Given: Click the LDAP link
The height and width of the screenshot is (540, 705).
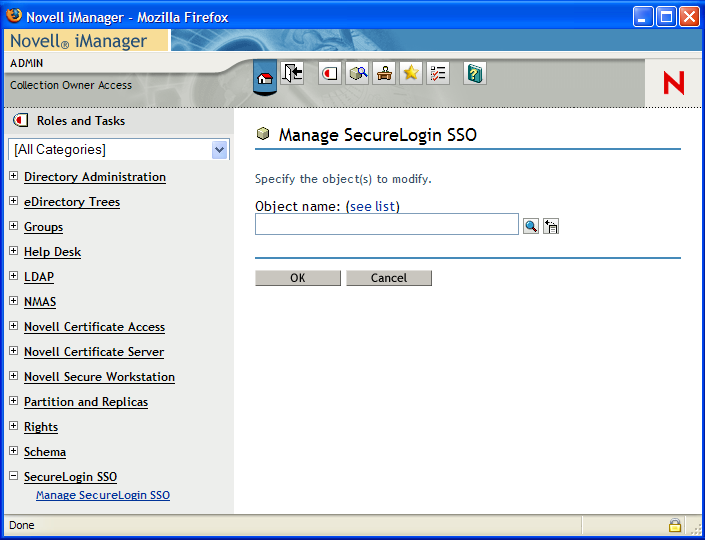Looking at the screenshot, I should click(x=39, y=277).
